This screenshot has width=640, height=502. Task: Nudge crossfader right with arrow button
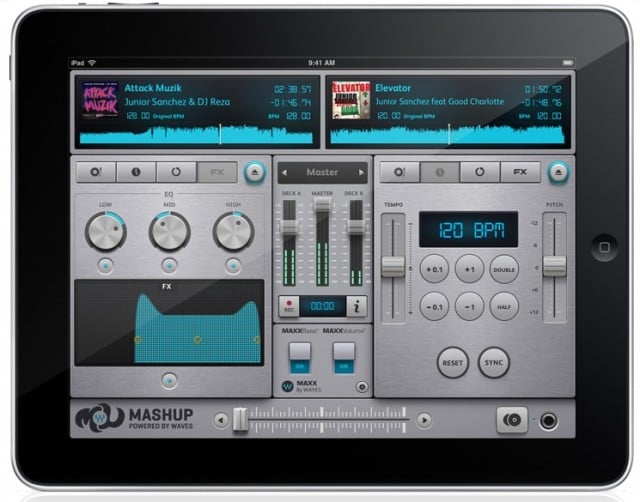[424, 420]
